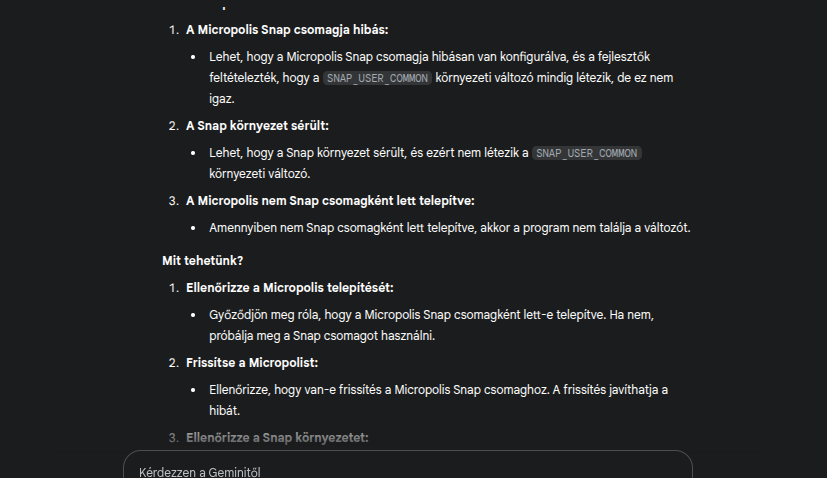Viewport: 827px width, 478px height.
Task: Click heading 'A Micropolis nem Snap csomagként lett telepítve:'
Action: tap(323, 201)
